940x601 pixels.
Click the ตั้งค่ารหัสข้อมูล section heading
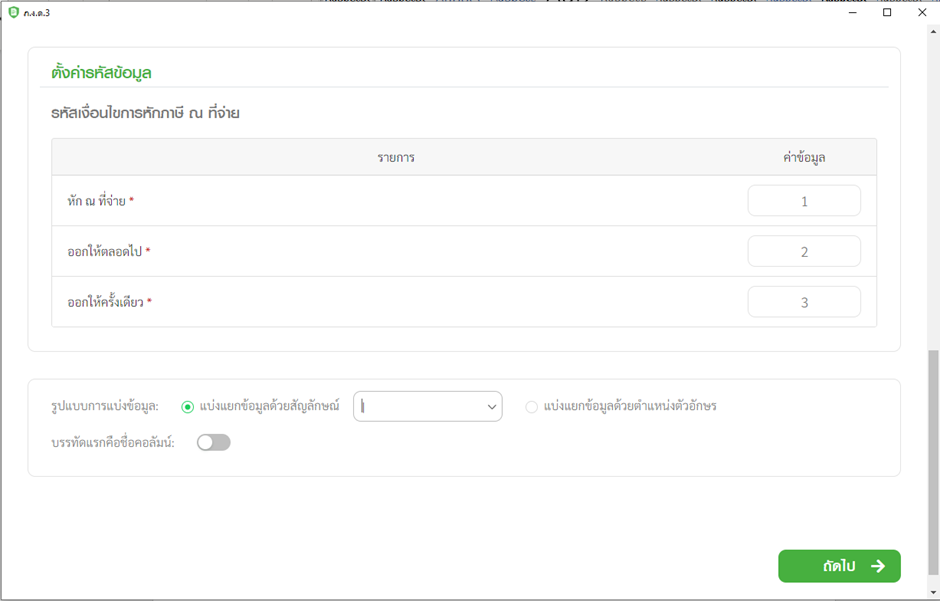101,73
